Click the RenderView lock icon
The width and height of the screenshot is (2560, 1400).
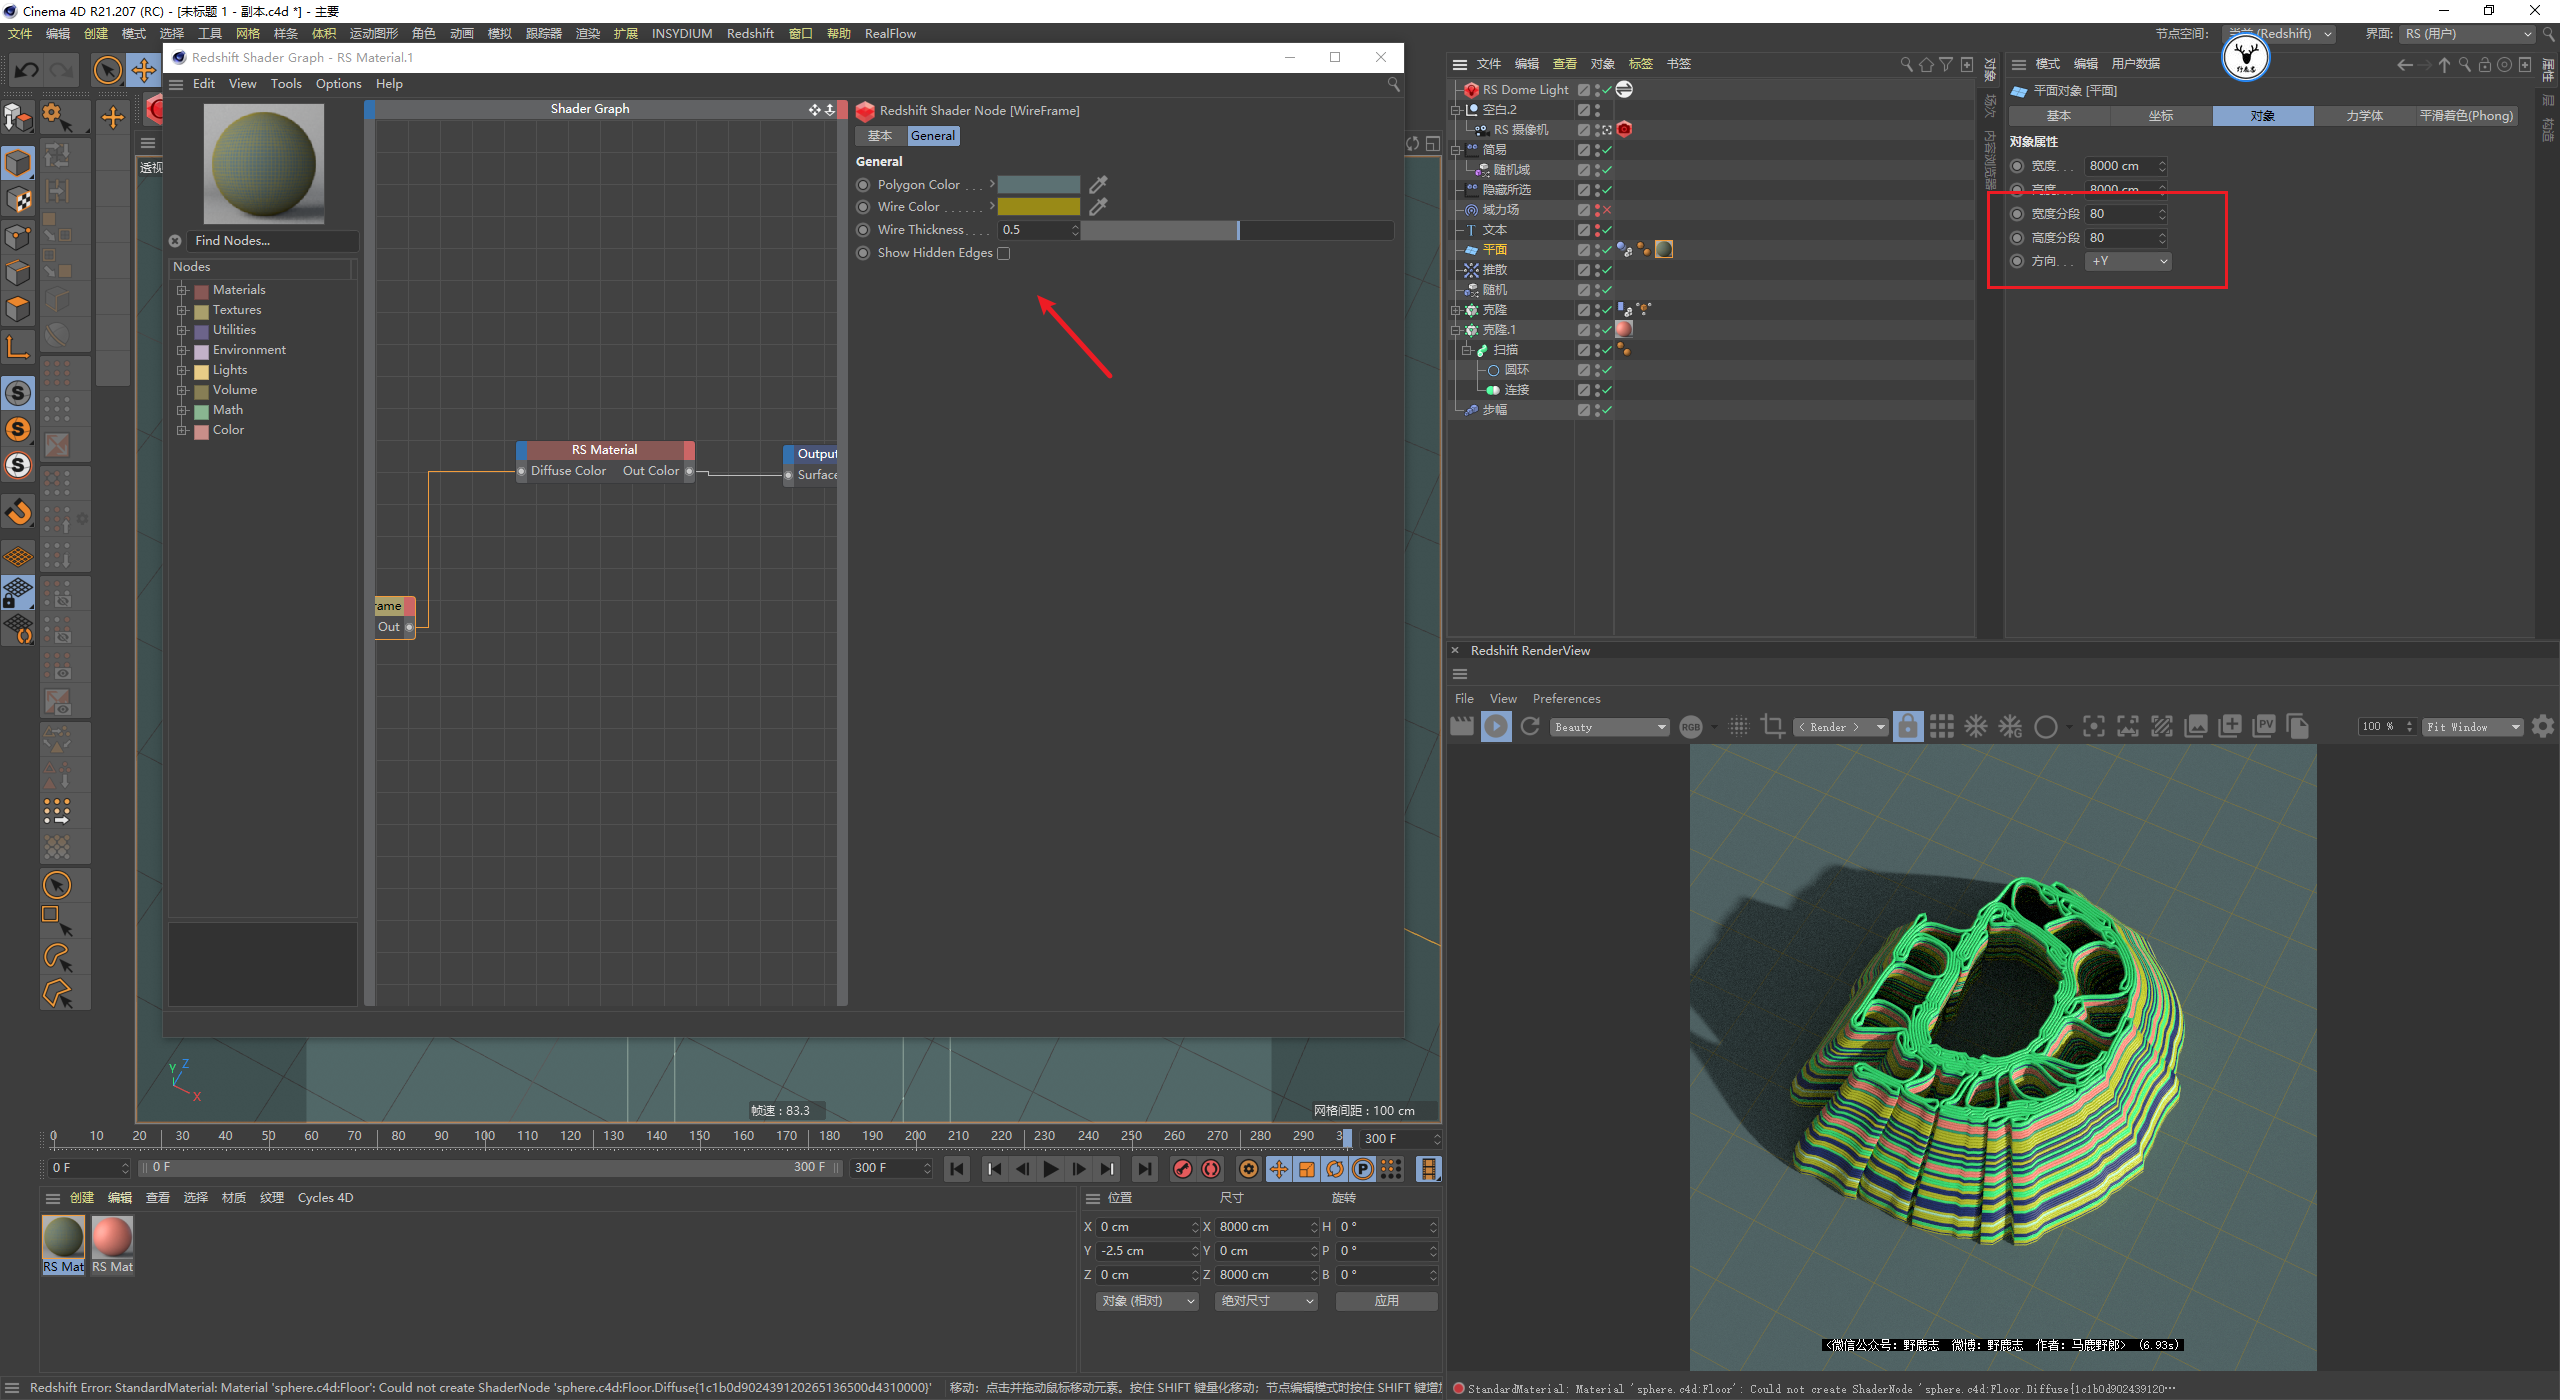pyautogui.click(x=1908, y=727)
